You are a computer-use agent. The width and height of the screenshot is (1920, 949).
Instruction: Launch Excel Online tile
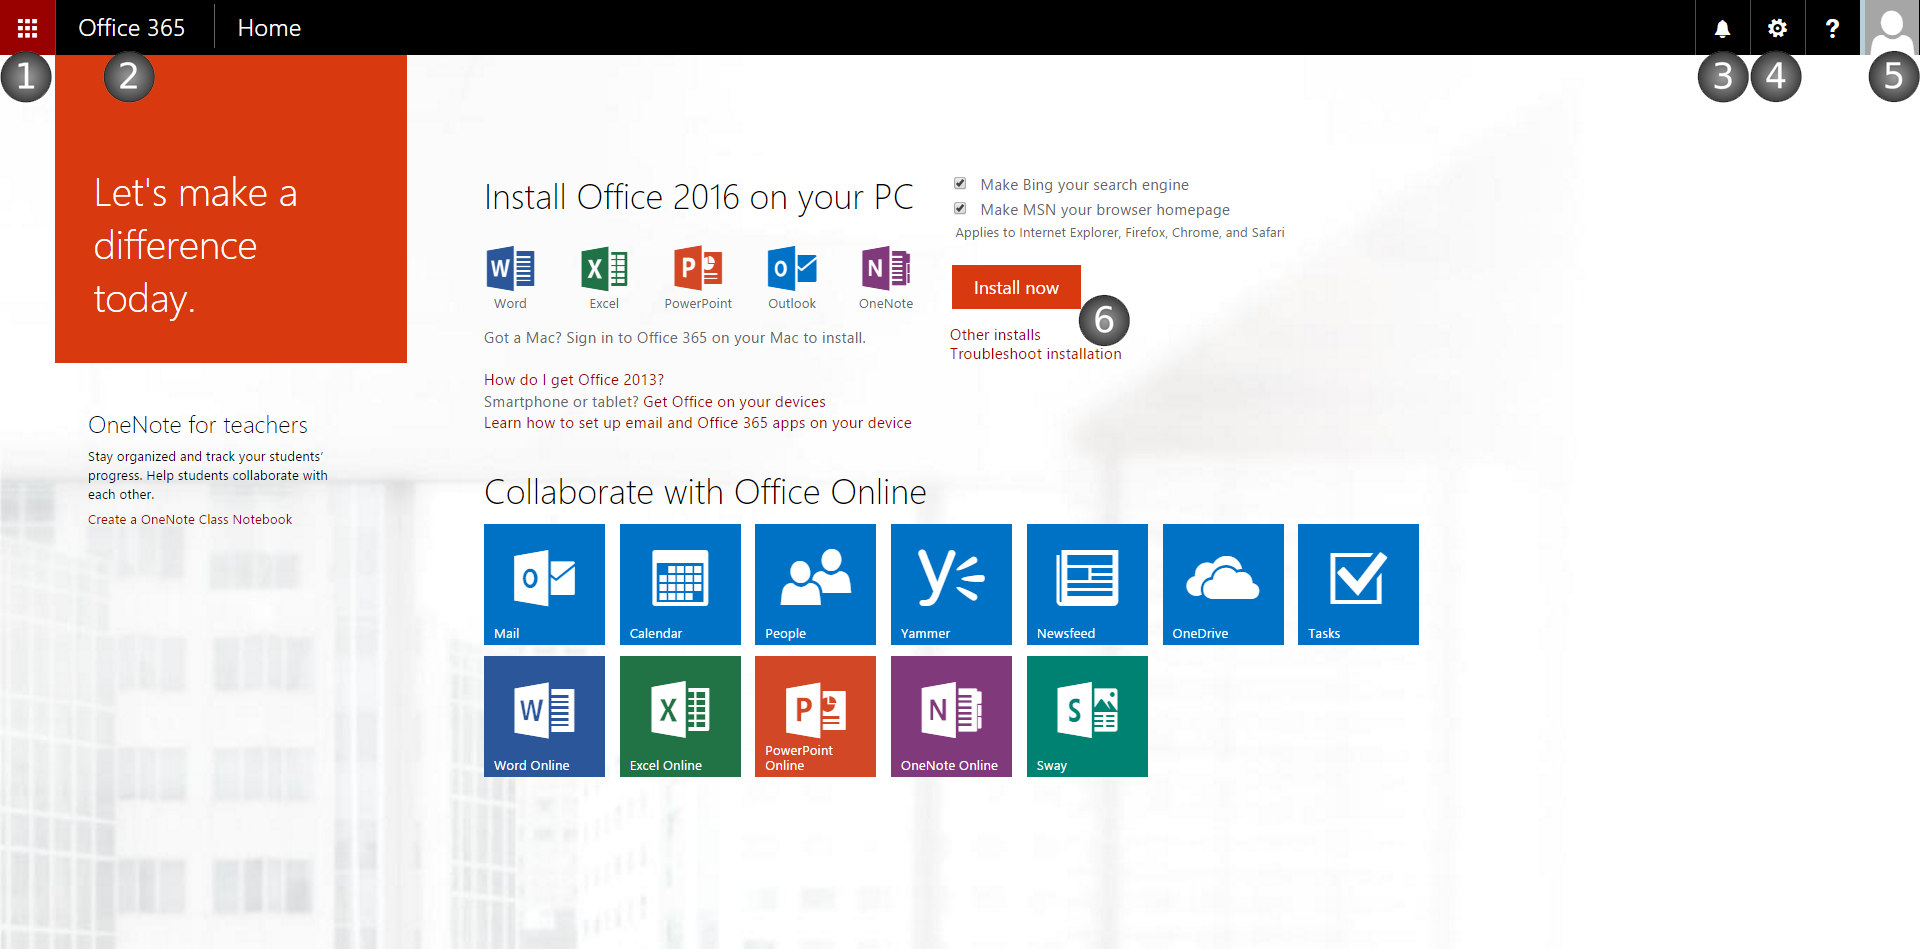[x=680, y=716]
